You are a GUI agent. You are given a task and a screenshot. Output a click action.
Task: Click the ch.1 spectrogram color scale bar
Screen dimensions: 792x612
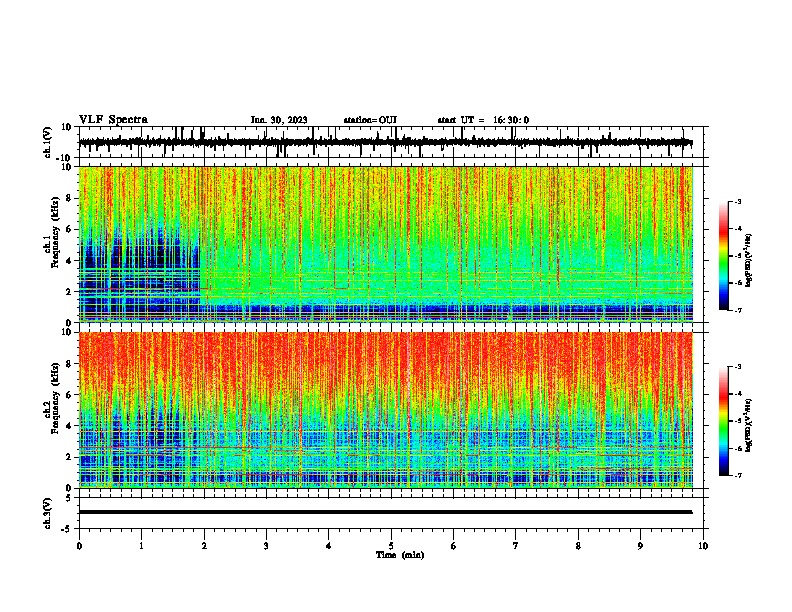point(723,256)
